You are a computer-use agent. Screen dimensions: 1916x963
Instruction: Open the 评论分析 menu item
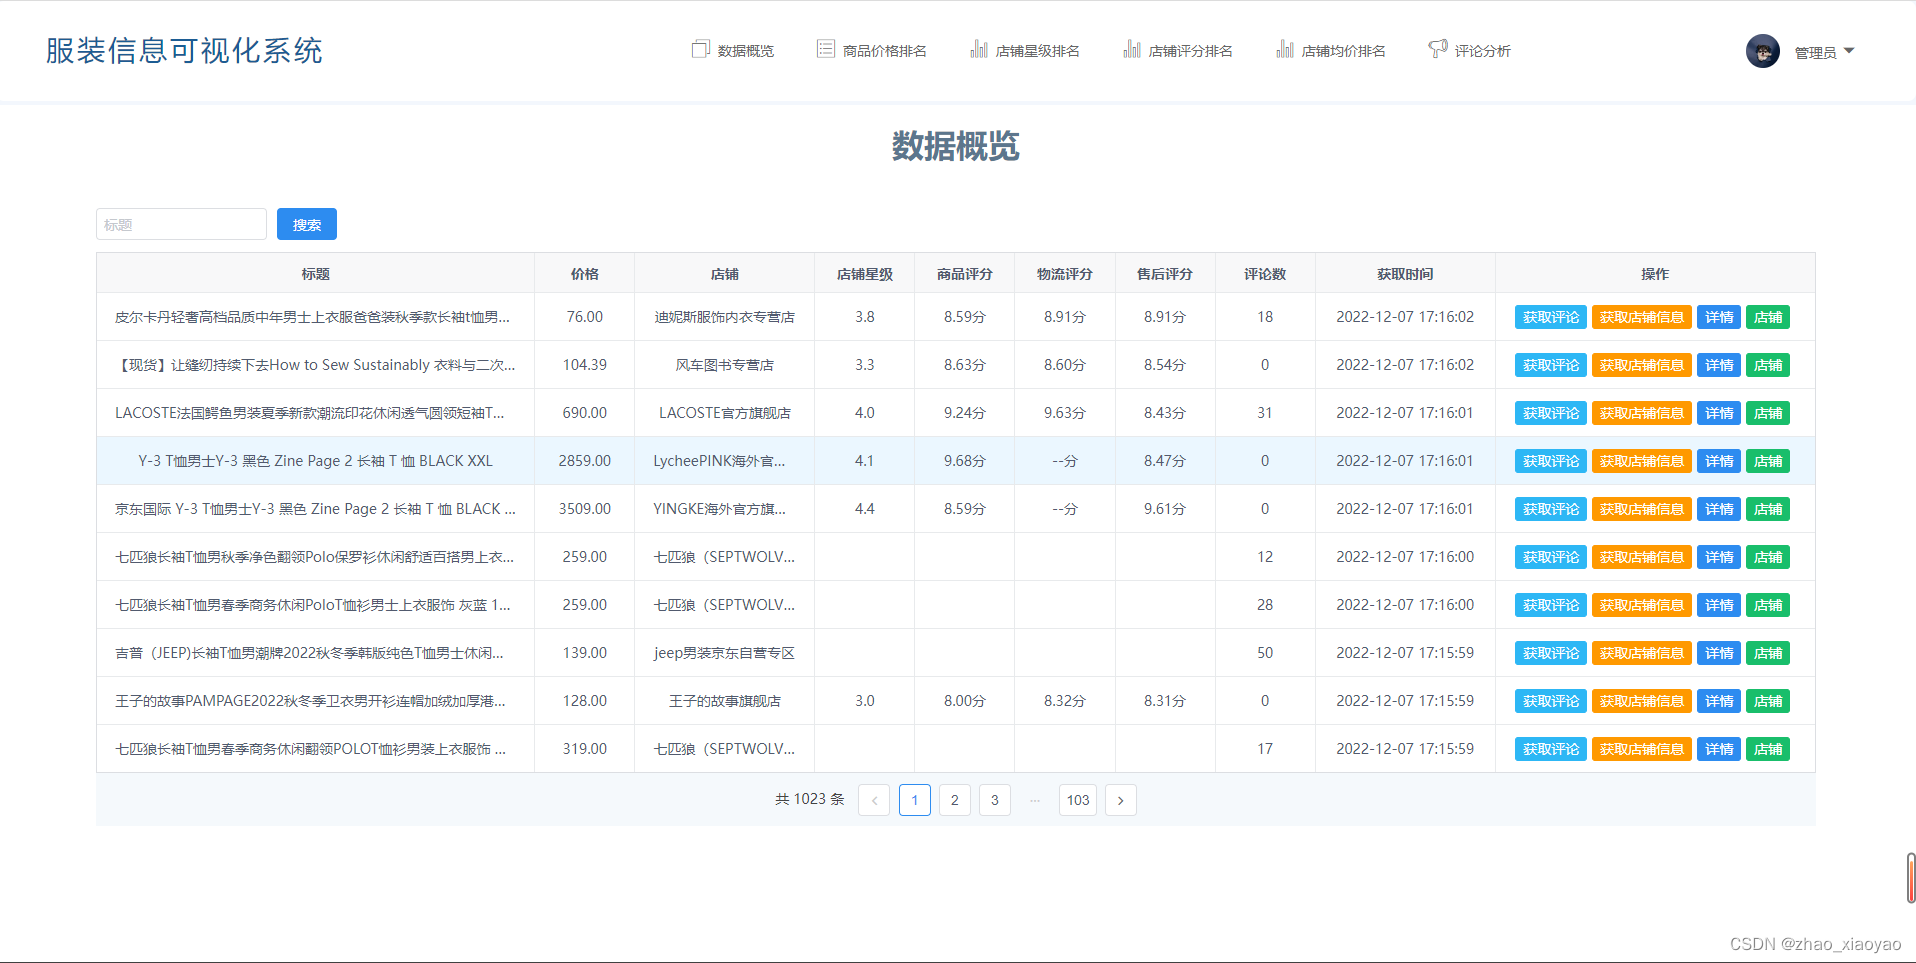[x=1469, y=50]
